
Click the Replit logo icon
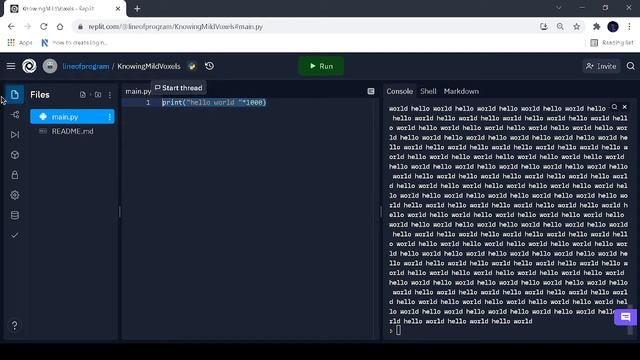click(x=29, y=66)
